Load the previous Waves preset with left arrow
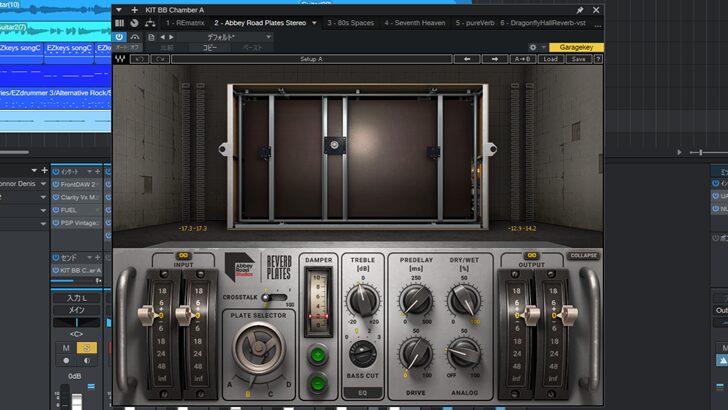This screenshot has height=410, width=728. [467, 59]
